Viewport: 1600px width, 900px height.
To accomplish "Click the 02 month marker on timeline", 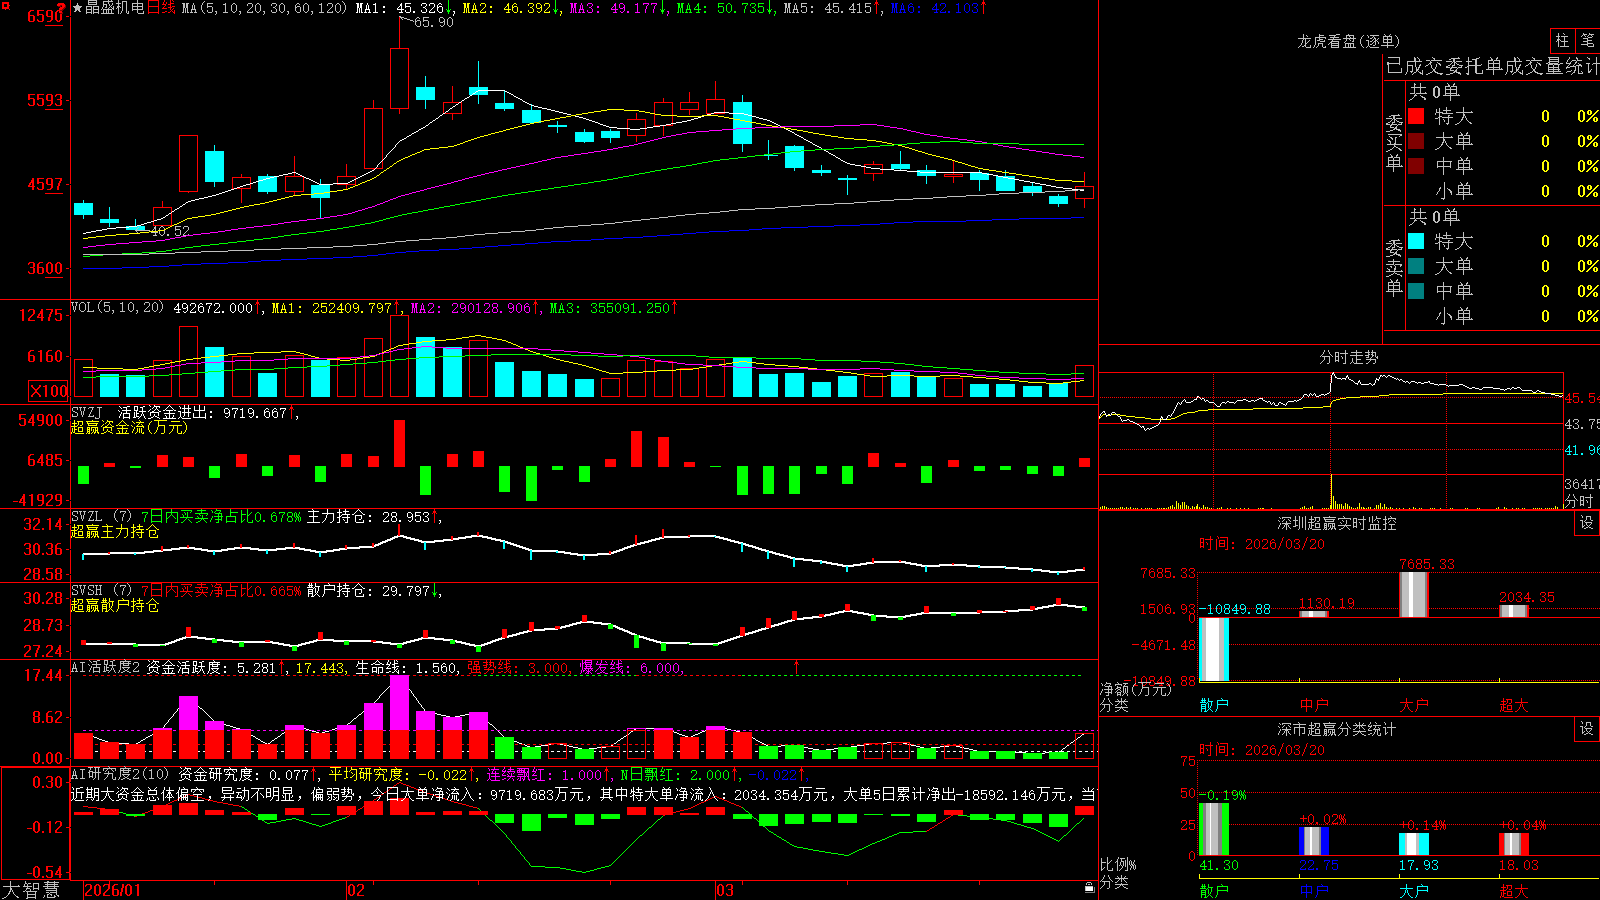I will pyautogui.click(x=356, y=890).
